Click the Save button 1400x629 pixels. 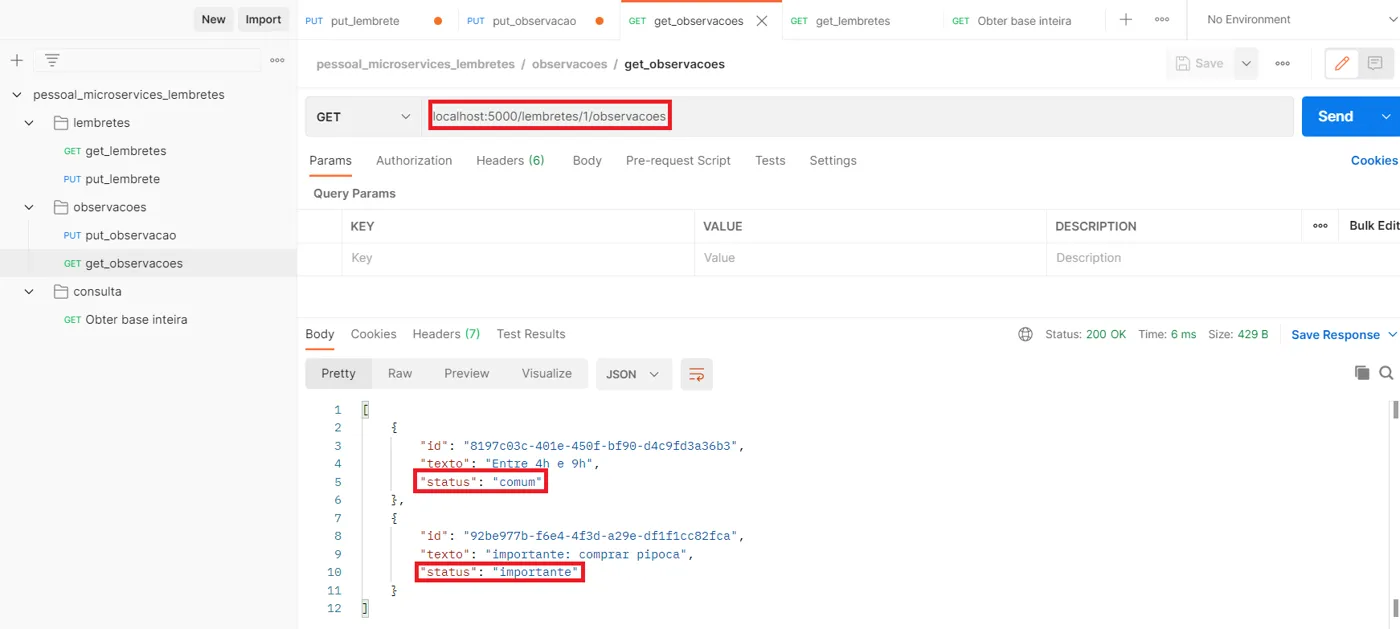(x=1200, y=63)
